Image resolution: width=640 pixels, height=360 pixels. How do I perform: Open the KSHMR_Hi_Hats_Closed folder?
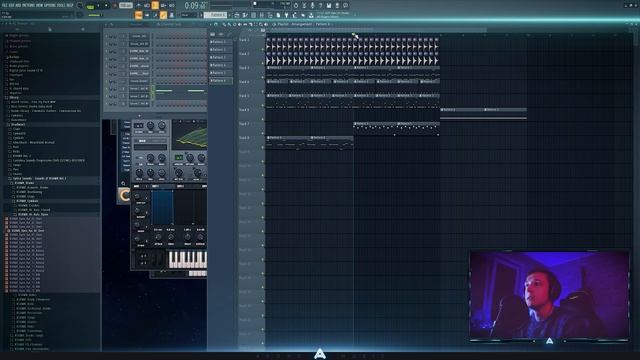pyautogui.click(x=34, y=210)
